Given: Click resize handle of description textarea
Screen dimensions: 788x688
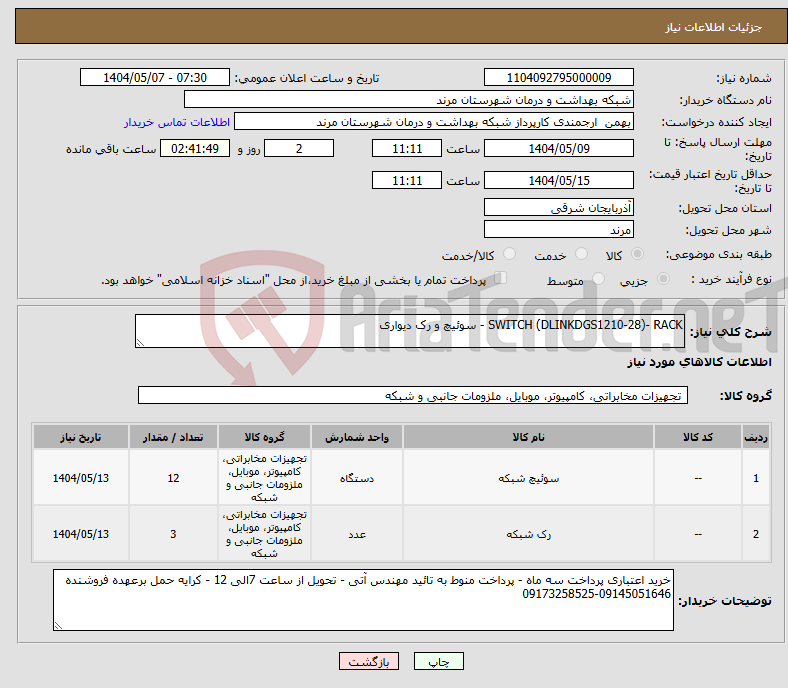Looking at the screenshot, I should pos(140,343).
